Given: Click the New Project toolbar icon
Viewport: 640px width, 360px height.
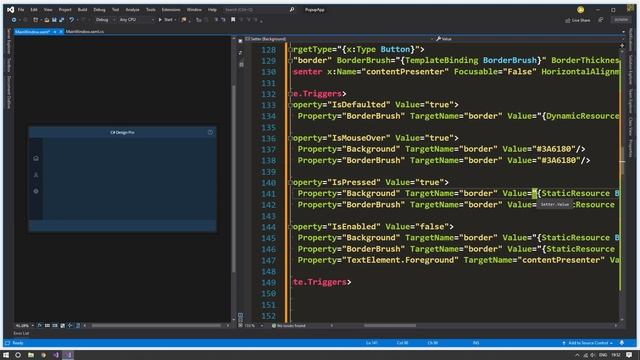Looking at the screenshot, I should [36, 20].
